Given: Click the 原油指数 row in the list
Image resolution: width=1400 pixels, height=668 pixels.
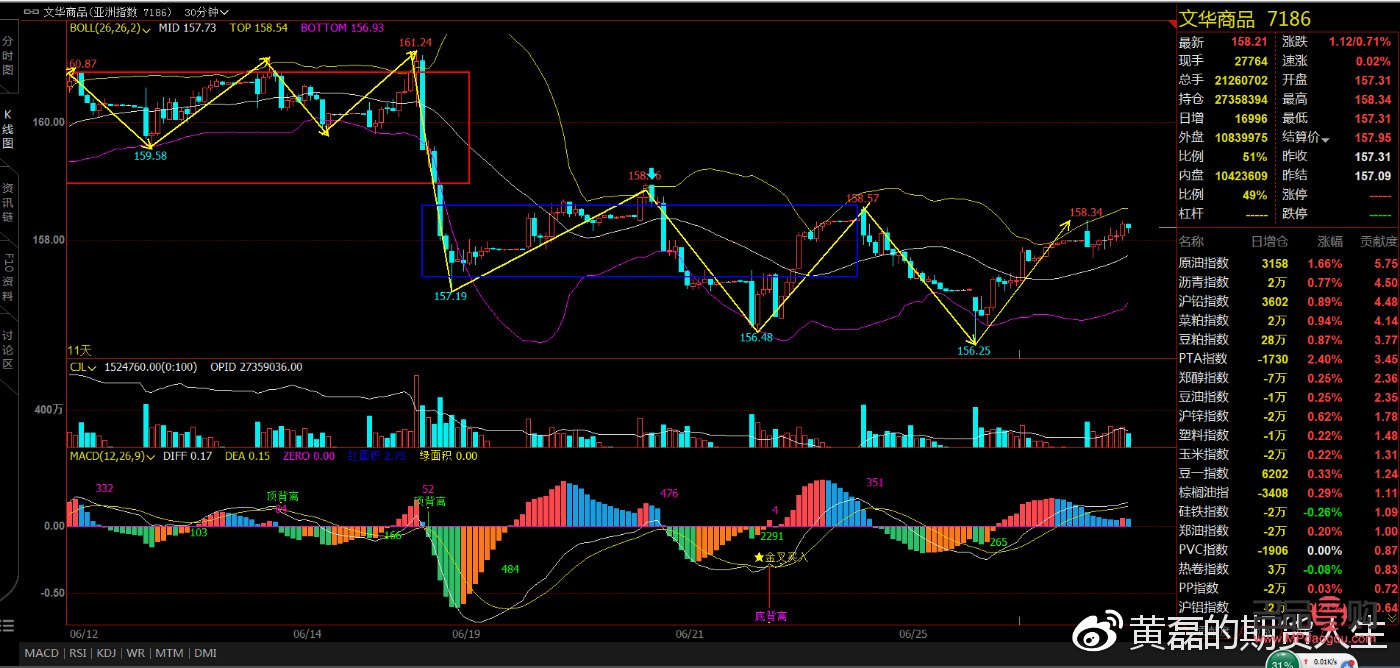Looking at the screenshot, I should (x=1203, y=264).
